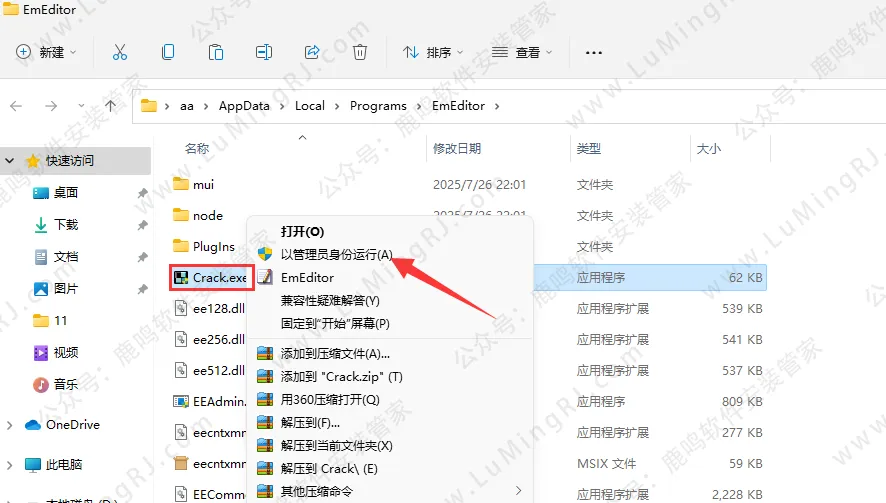Open Documents (文档) in sidebar
The height and width of the screenshot is (503, 886).
coord(66,257)
